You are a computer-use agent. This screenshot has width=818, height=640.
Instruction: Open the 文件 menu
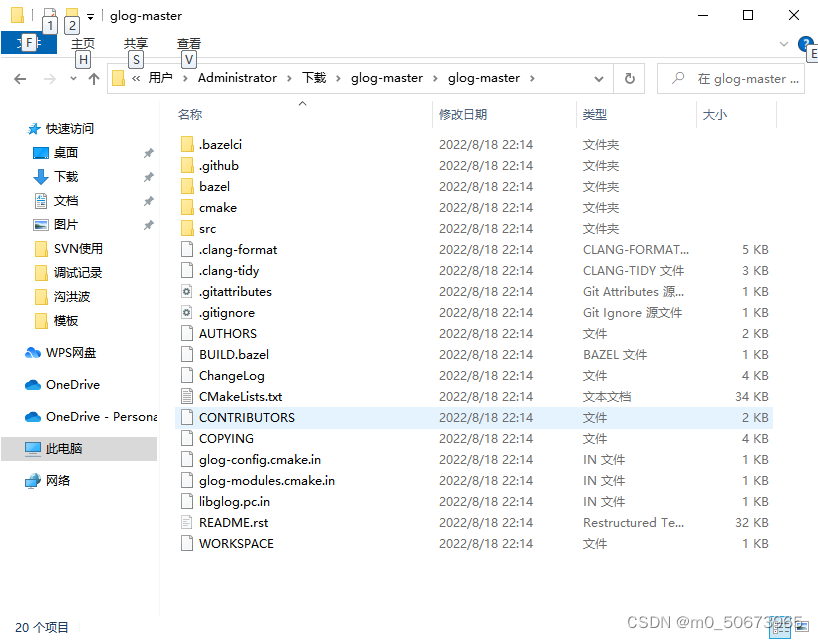point(29,43)
